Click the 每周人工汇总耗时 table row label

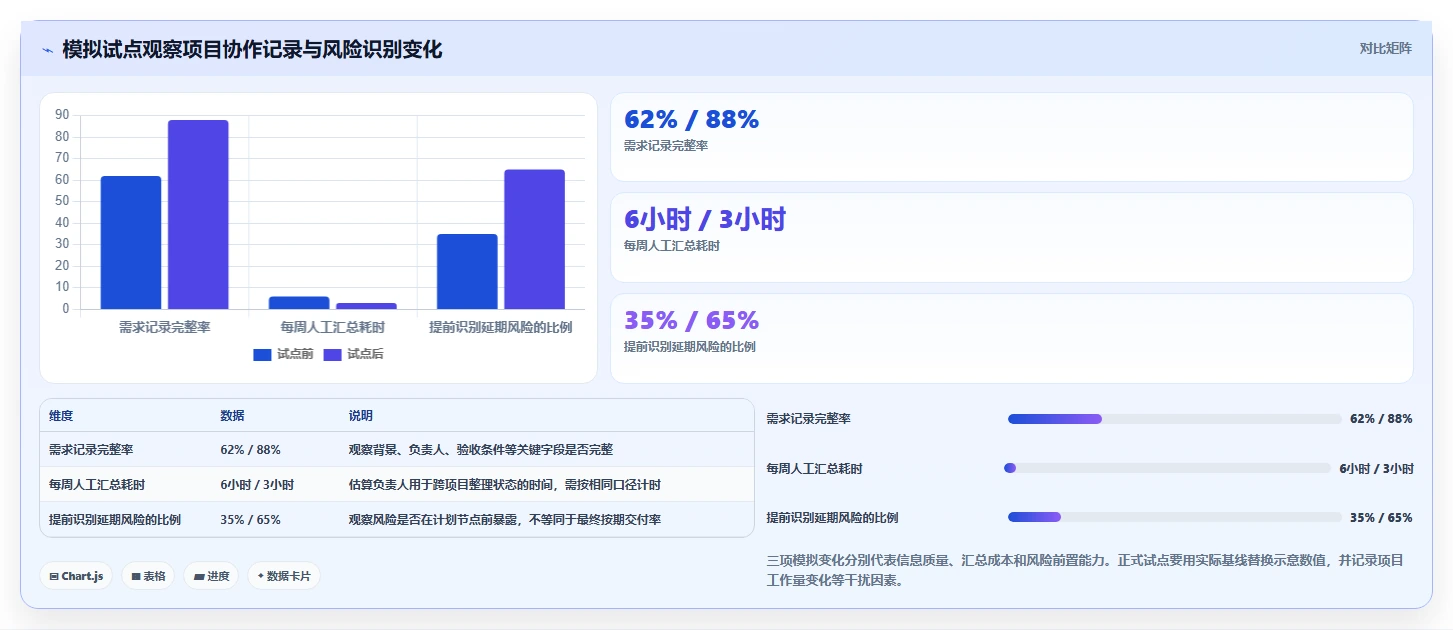point(97,485)
